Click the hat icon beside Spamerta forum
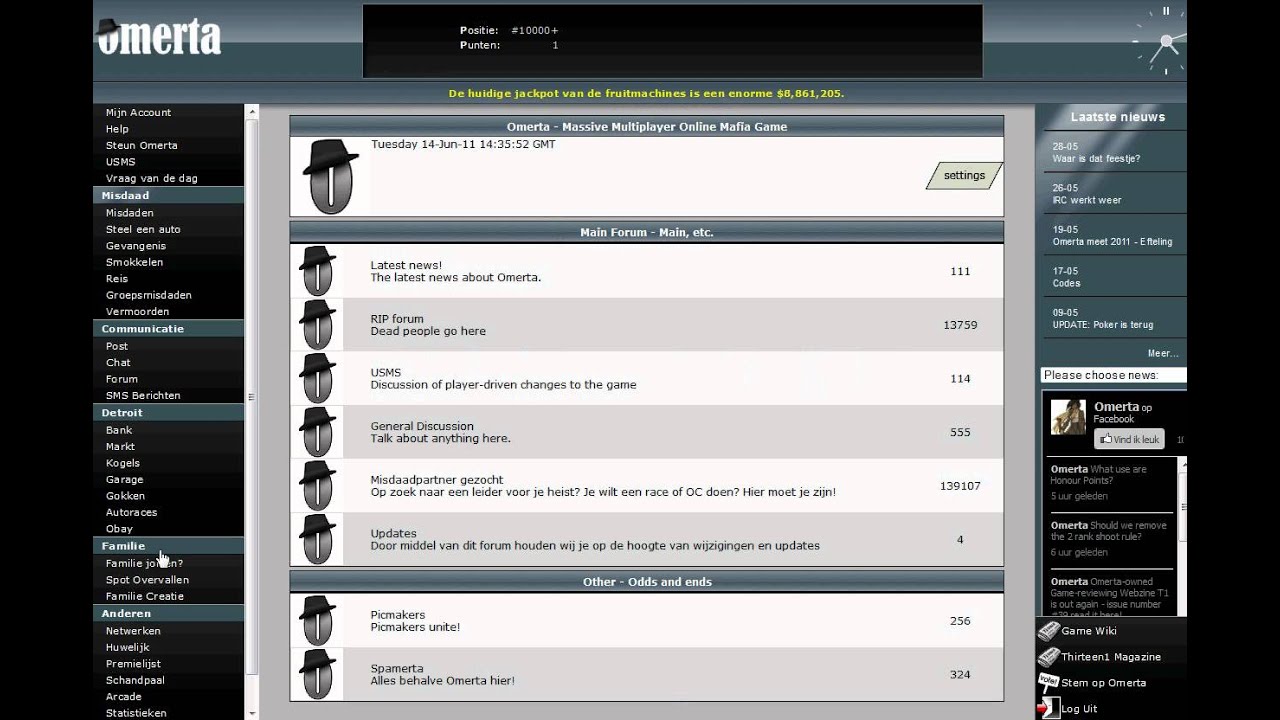 pos(317,674)
